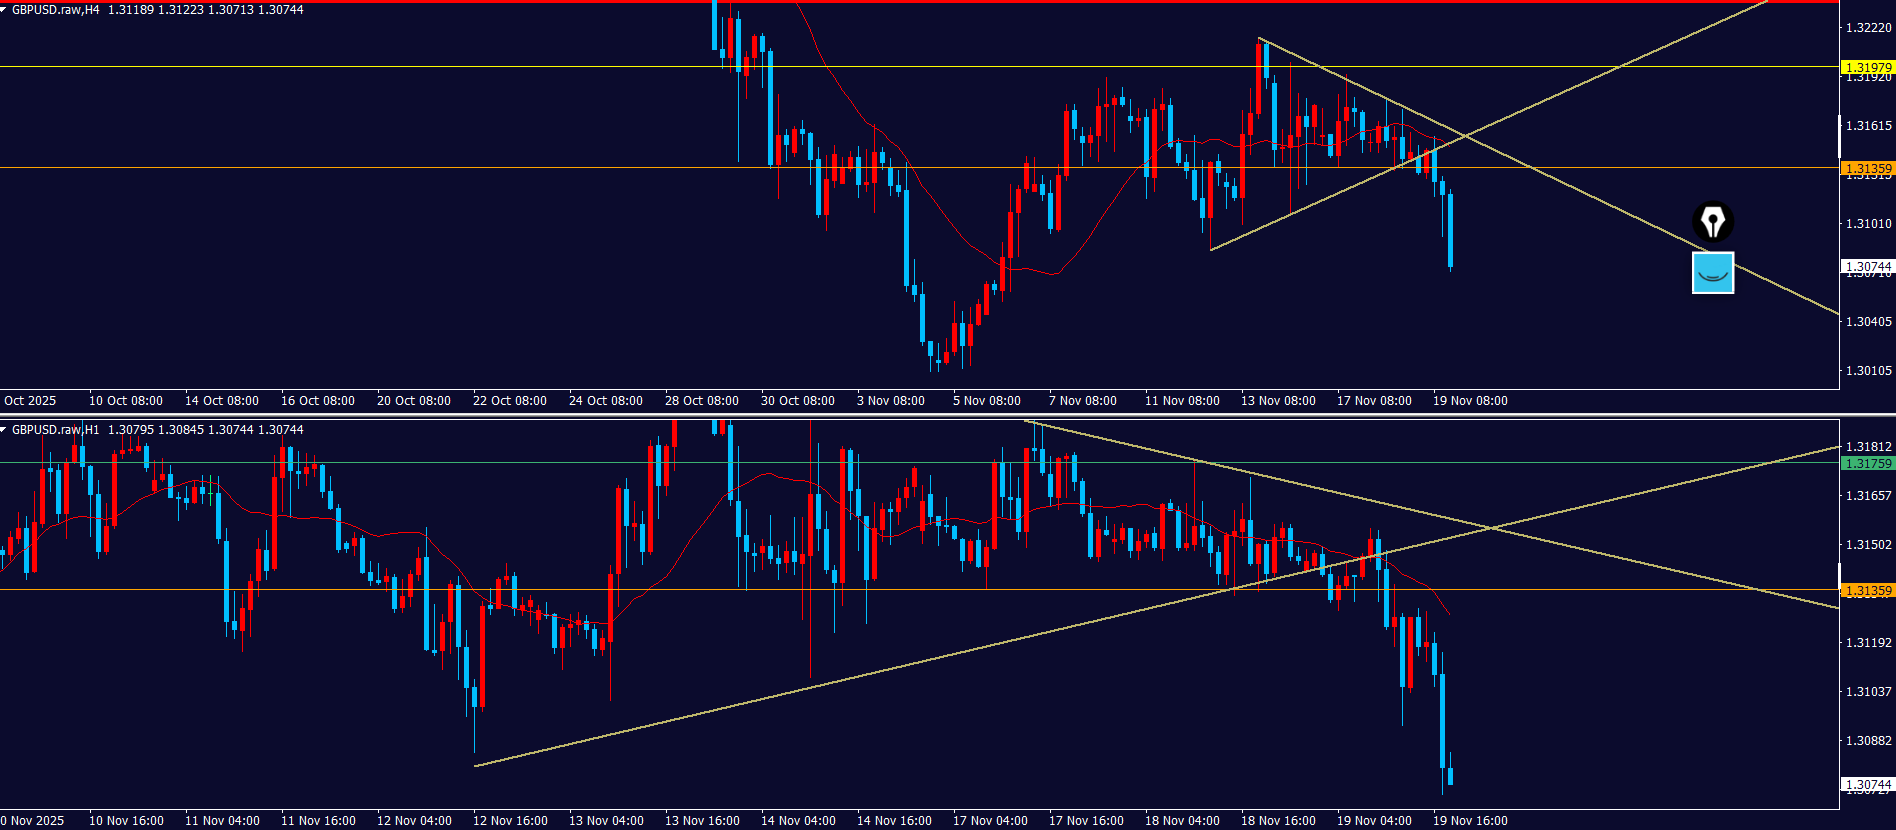Image resolution: width=1896 pixels, height=830 pixels.
Task: Open the H4 chart's triangle dropdown arrow
Action: click(x=4, y=10)
